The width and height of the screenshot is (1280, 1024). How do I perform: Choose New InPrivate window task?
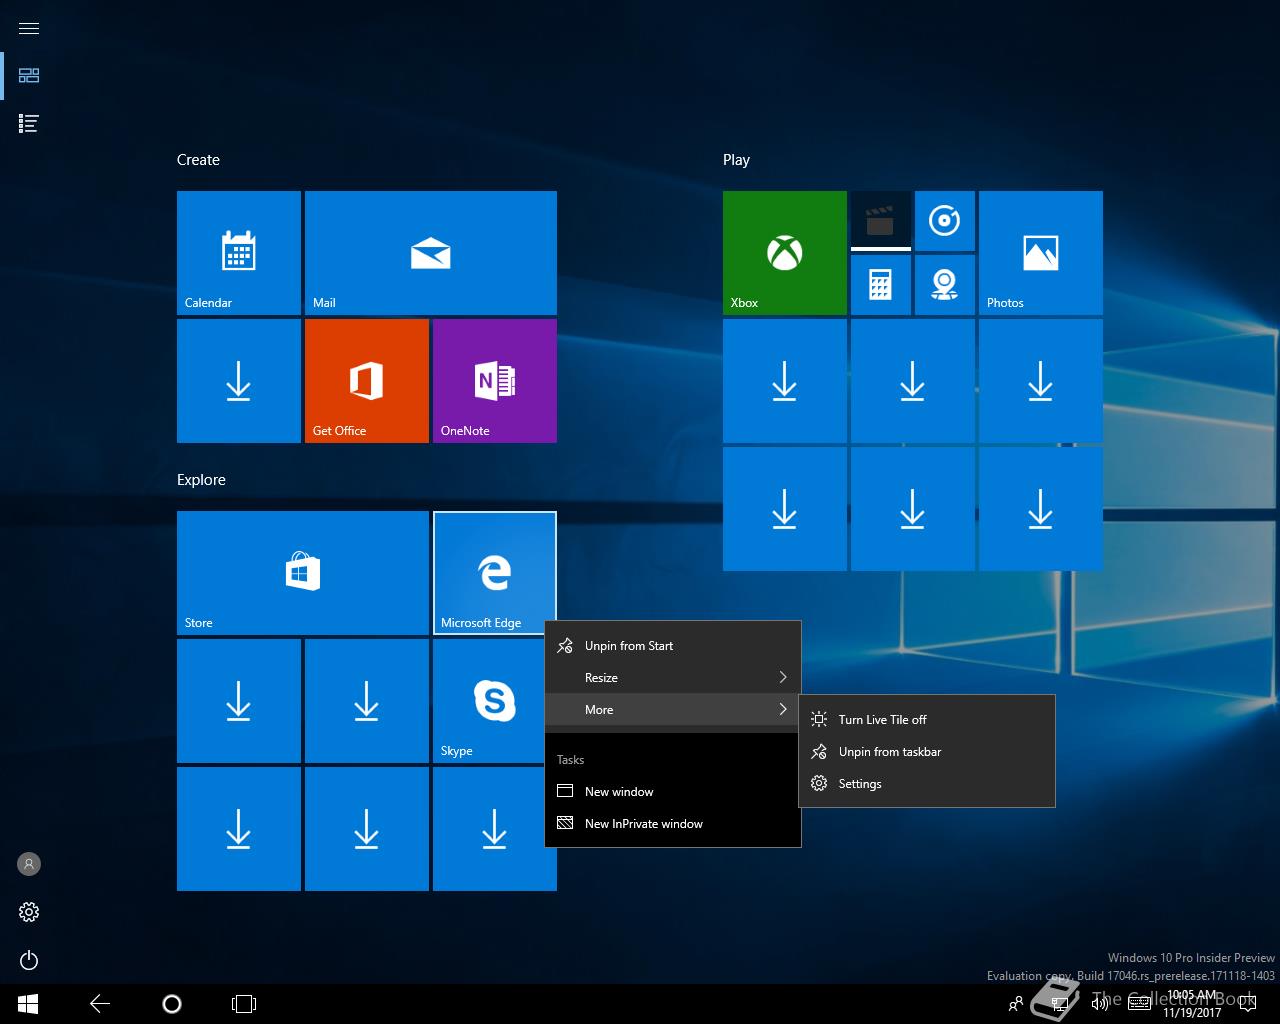(x=673, y=824)
